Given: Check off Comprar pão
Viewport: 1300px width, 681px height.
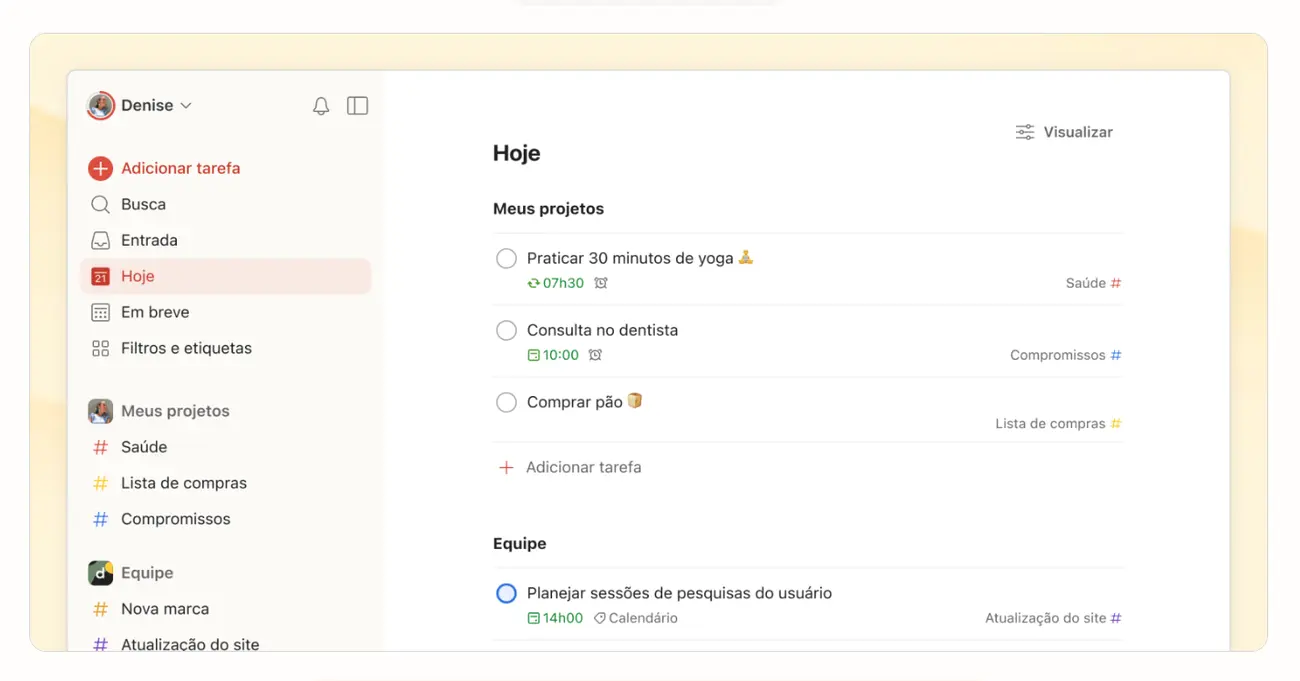Looking at the screenshot, I should click(506, 402).
